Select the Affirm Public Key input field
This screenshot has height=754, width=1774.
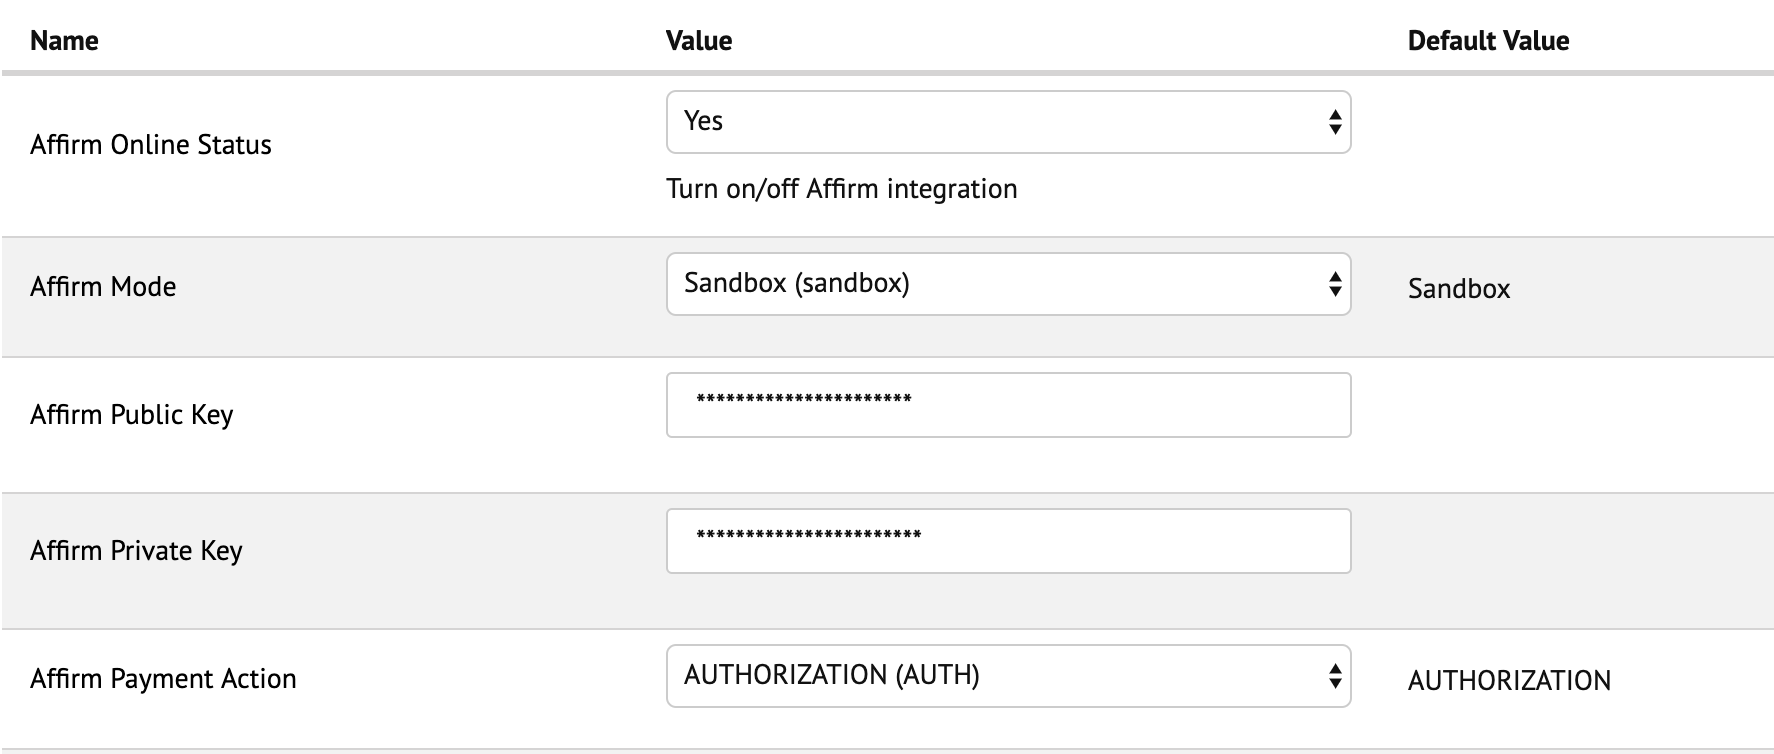1007,404
